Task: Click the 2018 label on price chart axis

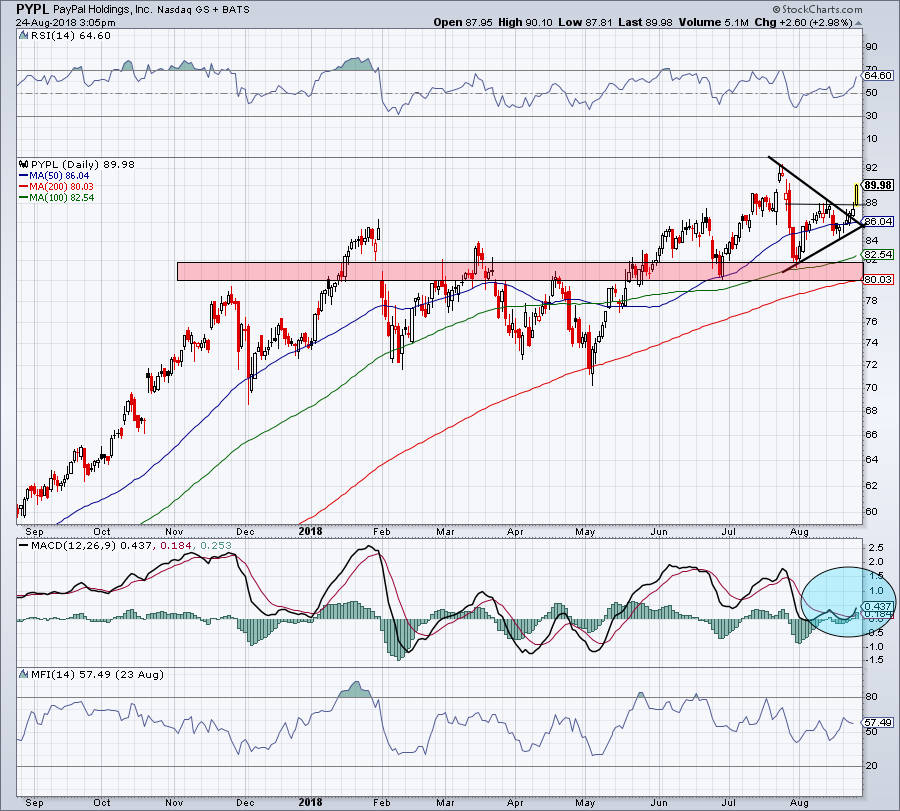Action: tap(311, 531)
